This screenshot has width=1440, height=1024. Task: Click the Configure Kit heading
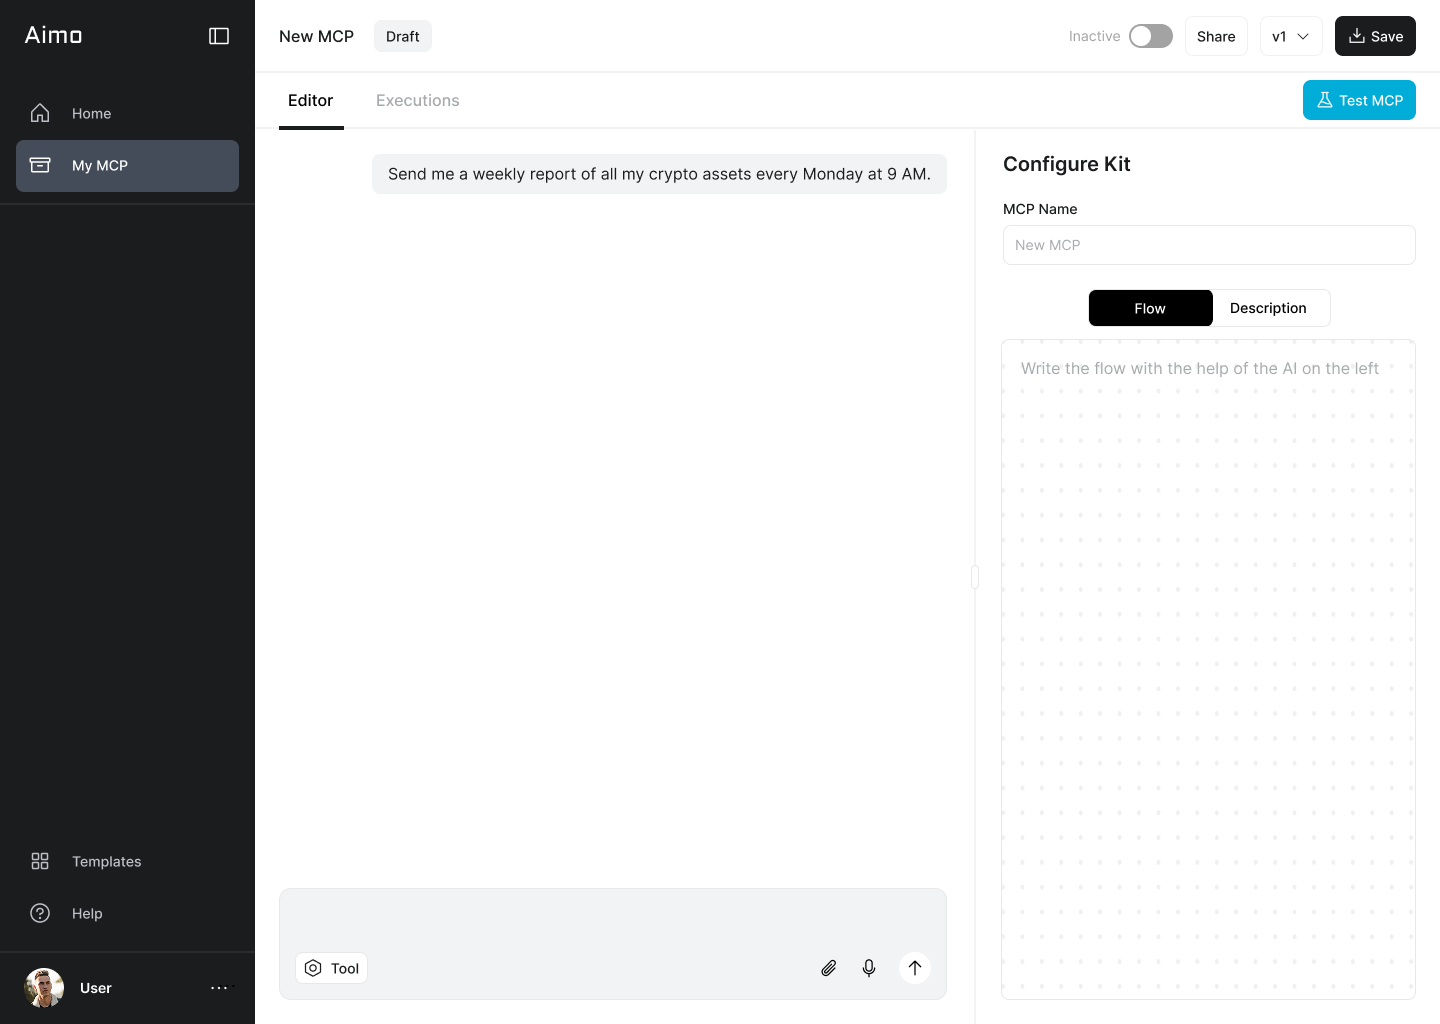(1067, 164)
